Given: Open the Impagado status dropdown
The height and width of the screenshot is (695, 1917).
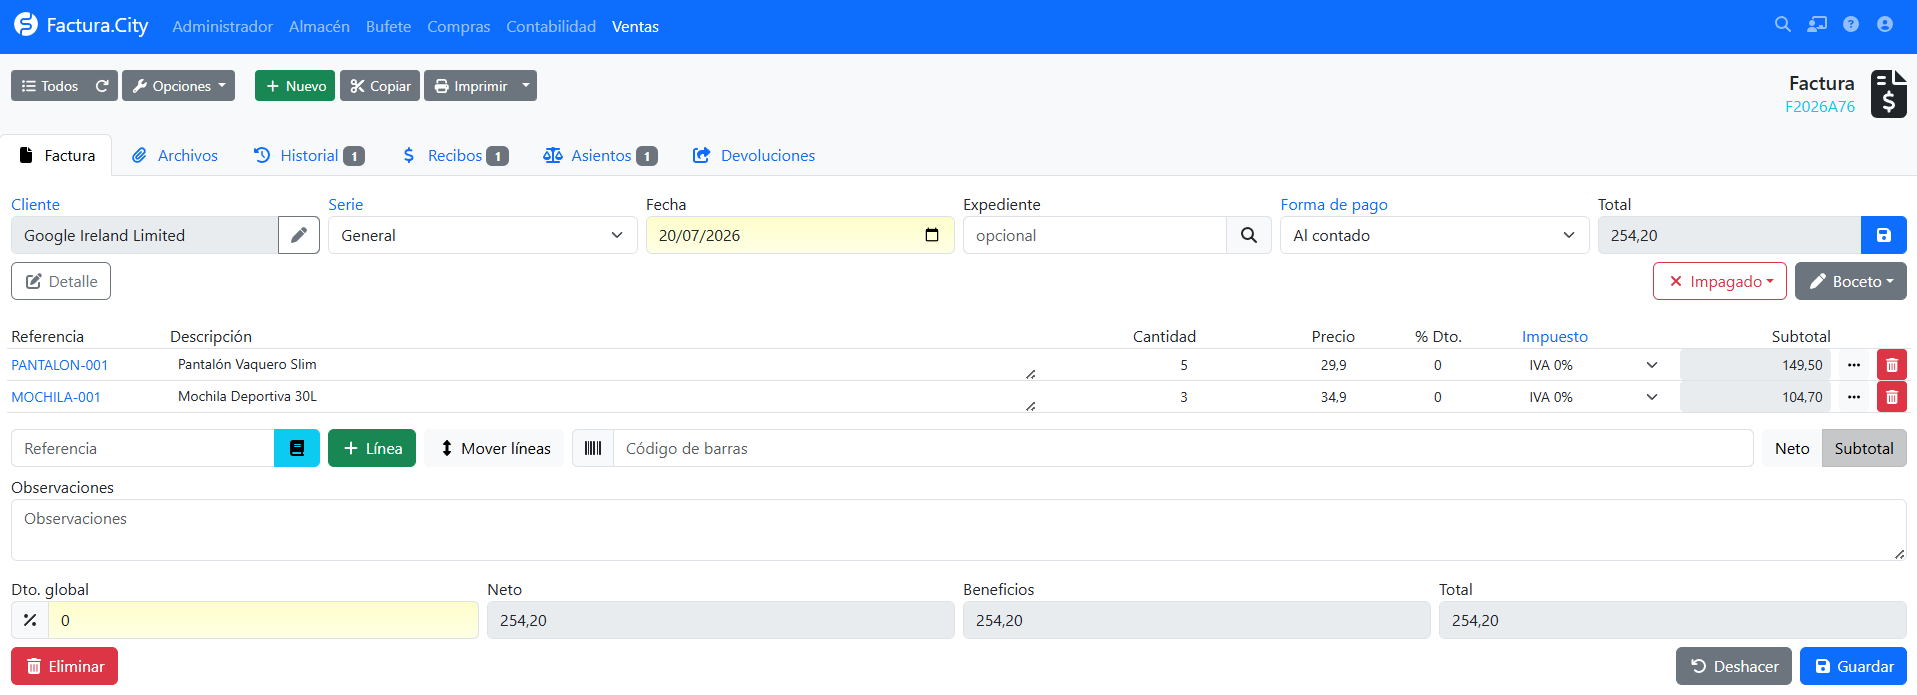Looking at the screenshot, I should (1720, 281).
